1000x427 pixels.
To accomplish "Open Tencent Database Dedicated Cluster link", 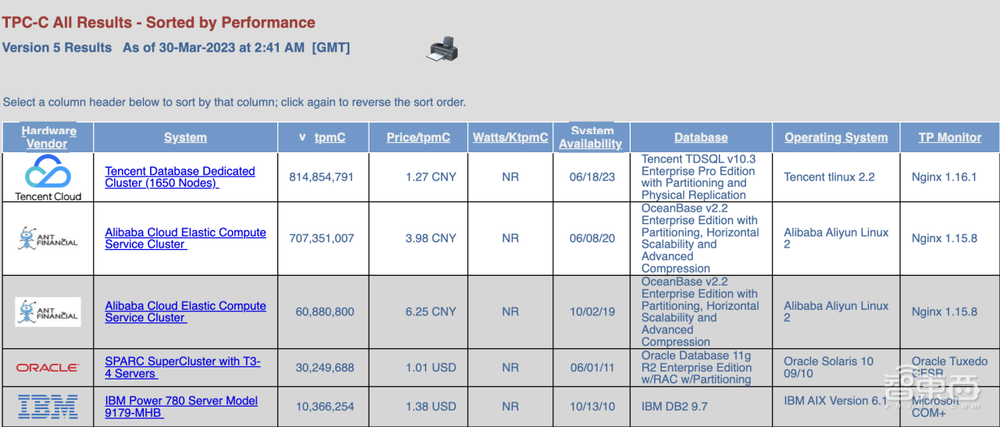I will click(x=180, y=177).
